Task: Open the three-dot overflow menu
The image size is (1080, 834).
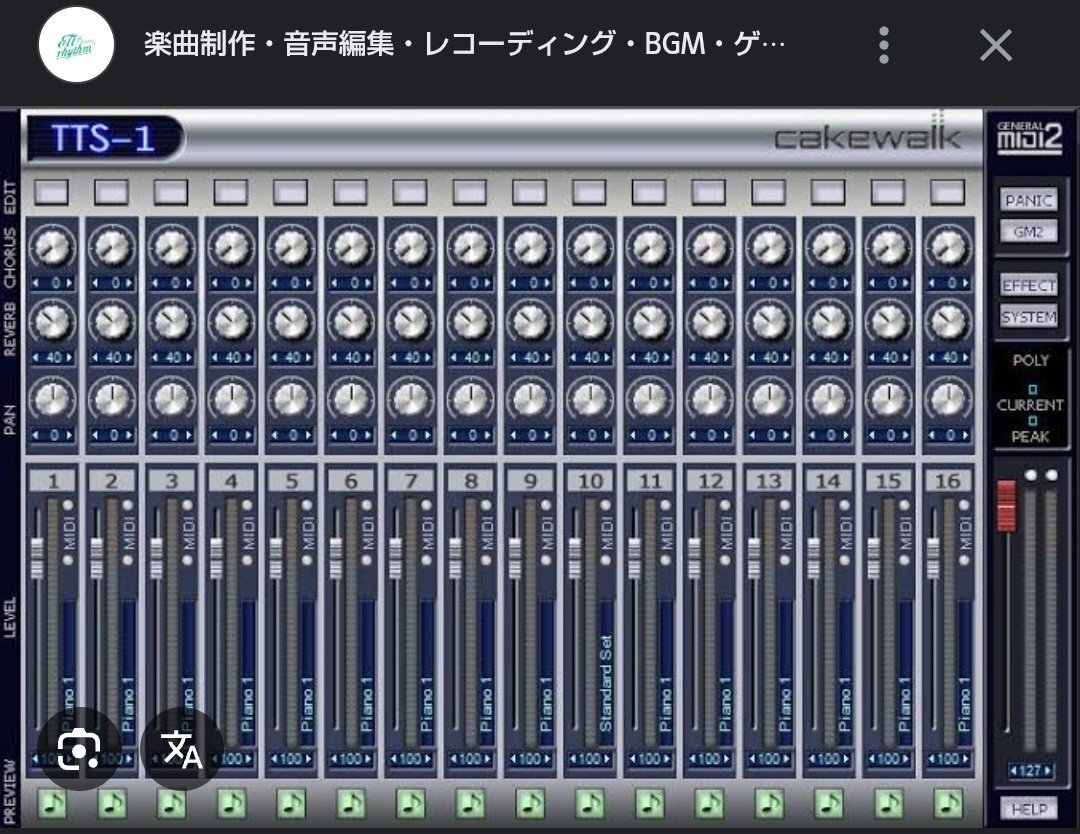Action: click(x=884, y=45)
